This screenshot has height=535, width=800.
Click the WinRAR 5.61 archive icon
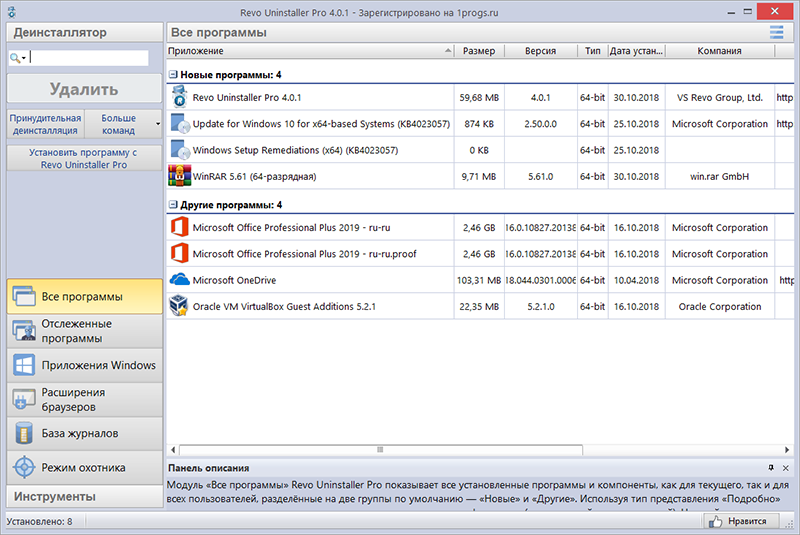(x=180, y=176)
